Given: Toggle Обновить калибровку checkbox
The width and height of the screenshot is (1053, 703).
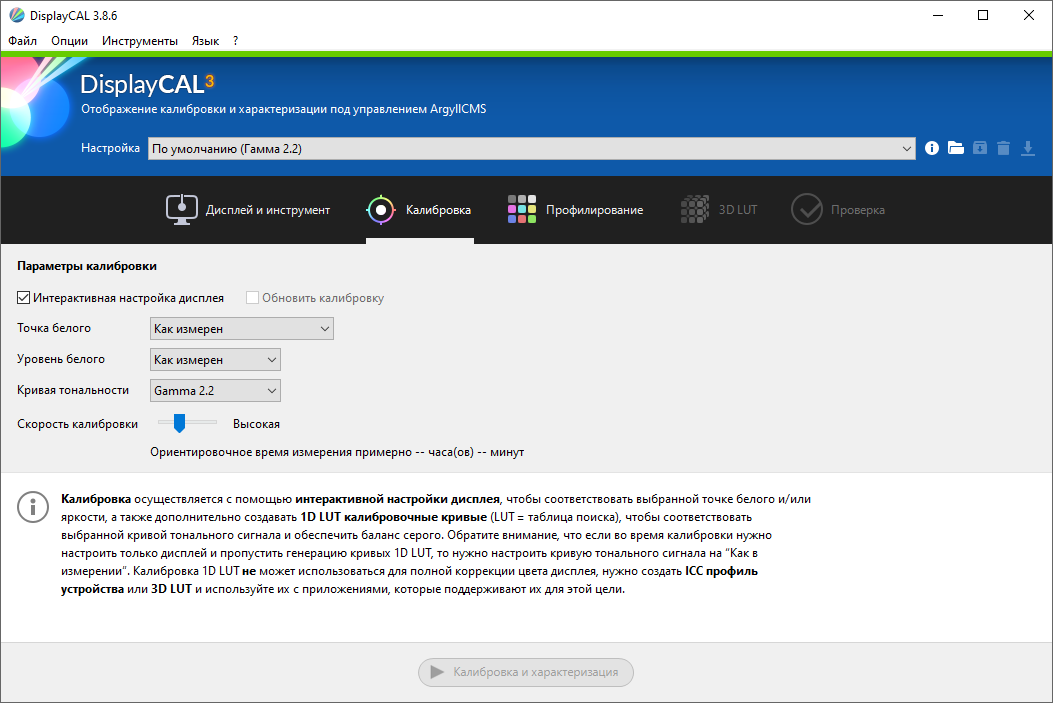Looking at the screenshot, I should pos(253,297).
